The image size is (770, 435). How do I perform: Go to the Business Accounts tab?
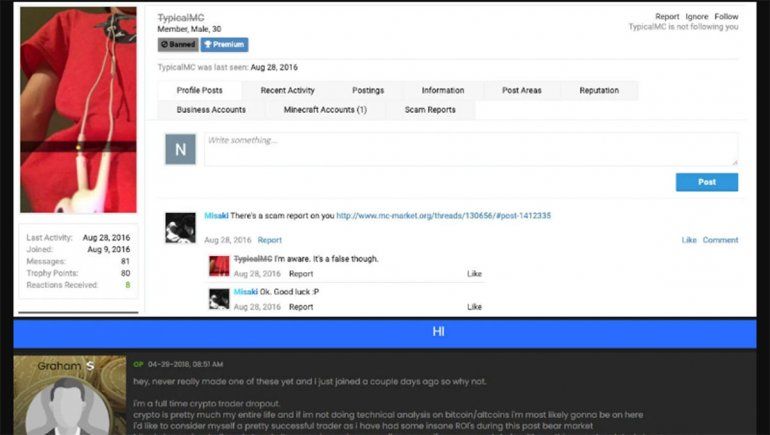click(211, 110)
